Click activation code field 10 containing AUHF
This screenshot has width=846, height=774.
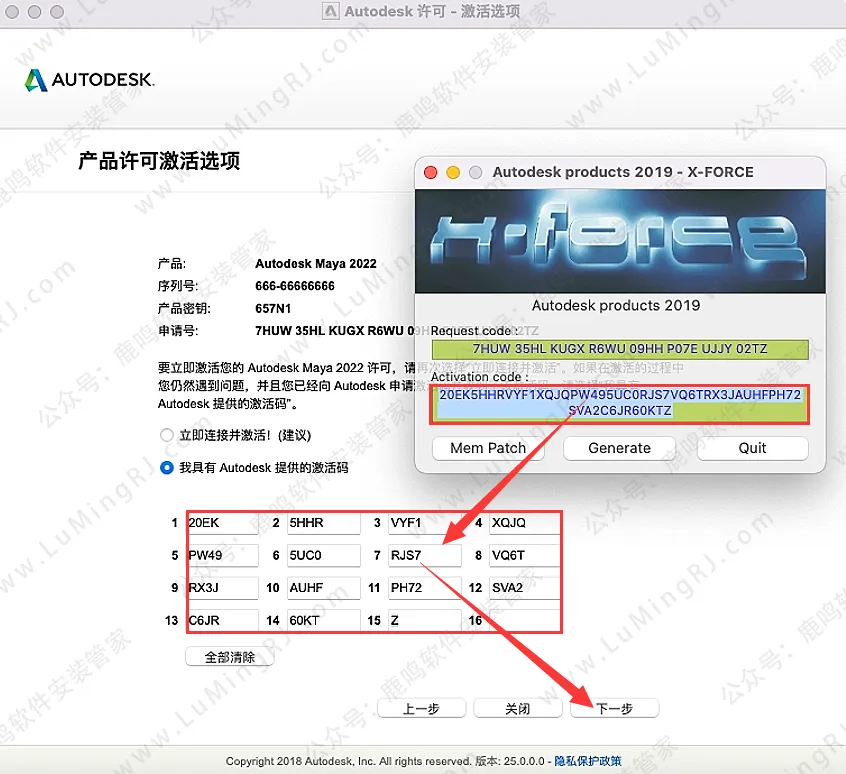(x=324, y=588)
